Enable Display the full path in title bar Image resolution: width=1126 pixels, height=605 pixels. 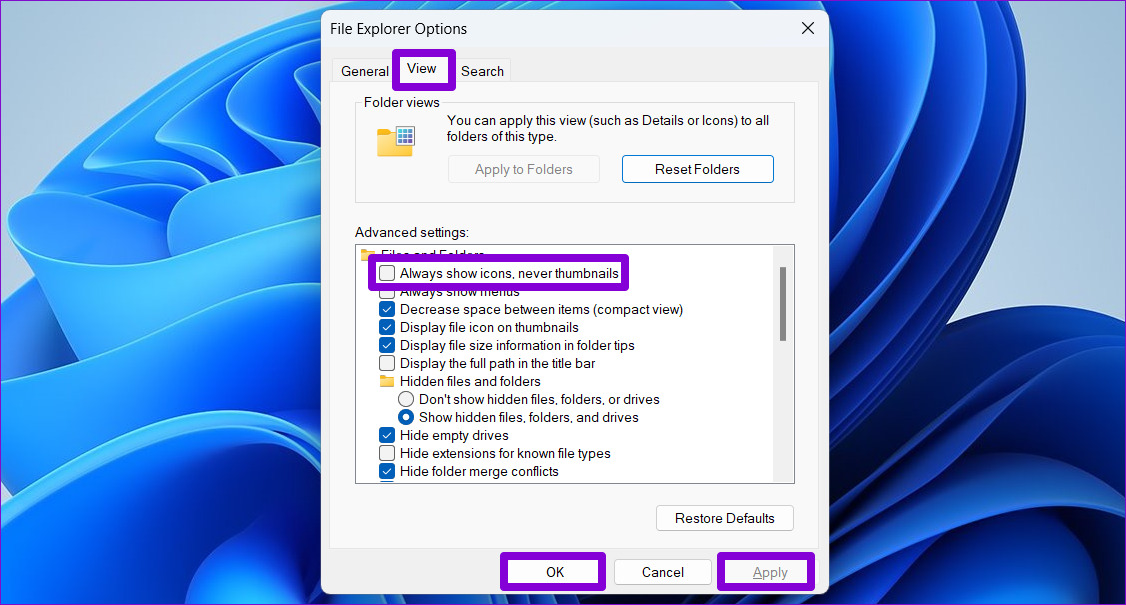point(387,363)
